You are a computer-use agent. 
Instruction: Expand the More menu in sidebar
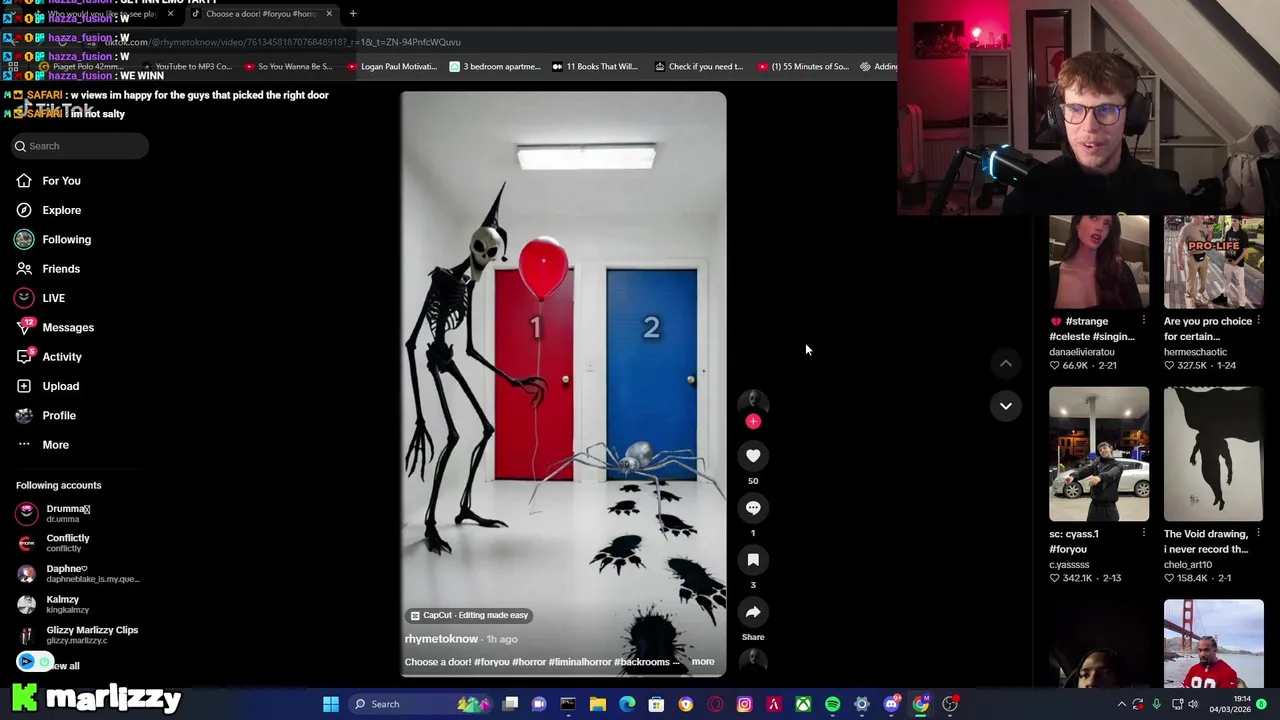pyautogui.click(x=55, y=445)
